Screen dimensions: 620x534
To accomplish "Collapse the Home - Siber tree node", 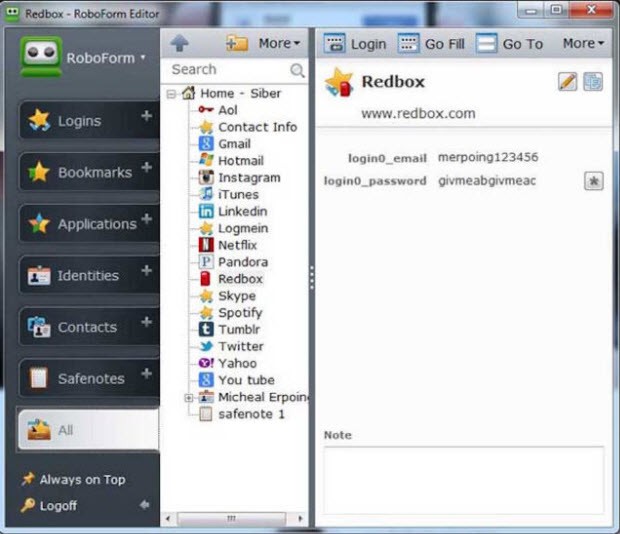I will pyautogui.click(x=173, y=93).
